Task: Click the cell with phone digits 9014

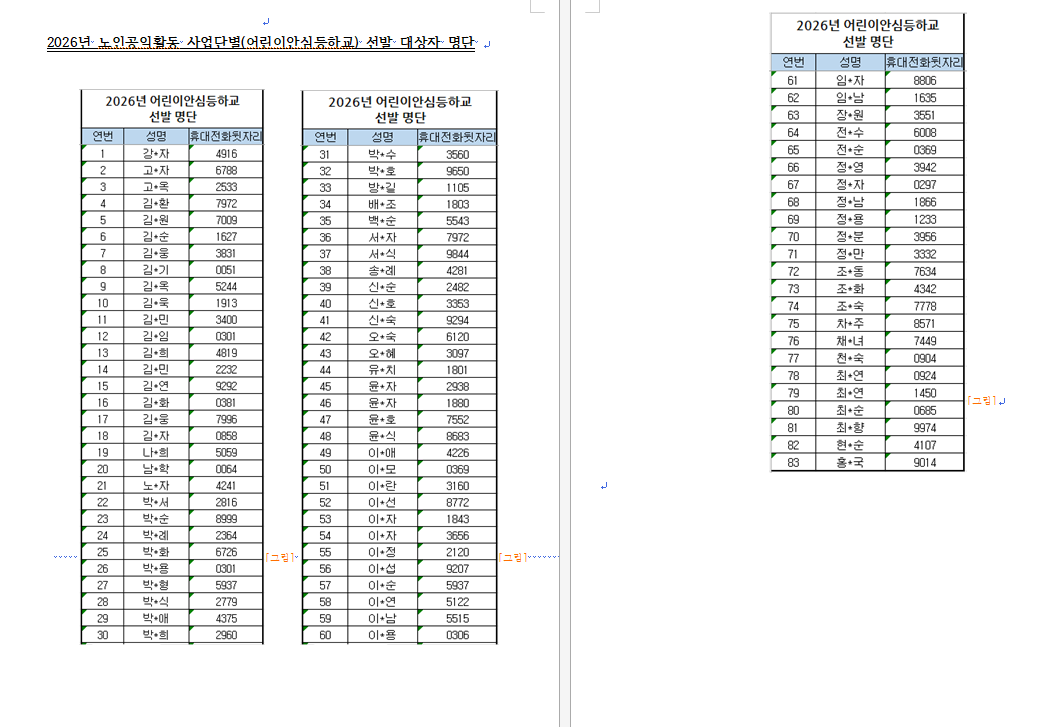Action: pos(924,462)
